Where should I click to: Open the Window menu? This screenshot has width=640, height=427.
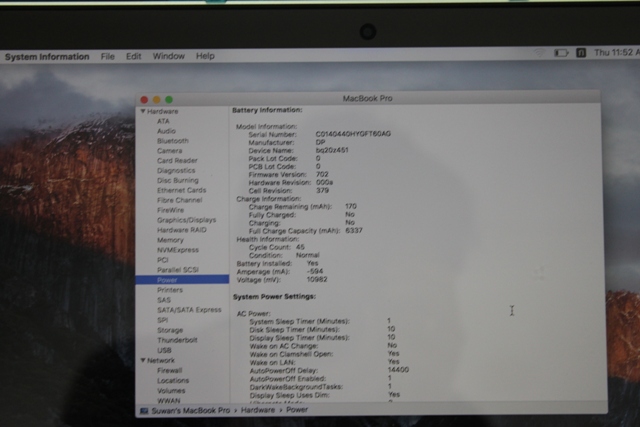point(169,56)
